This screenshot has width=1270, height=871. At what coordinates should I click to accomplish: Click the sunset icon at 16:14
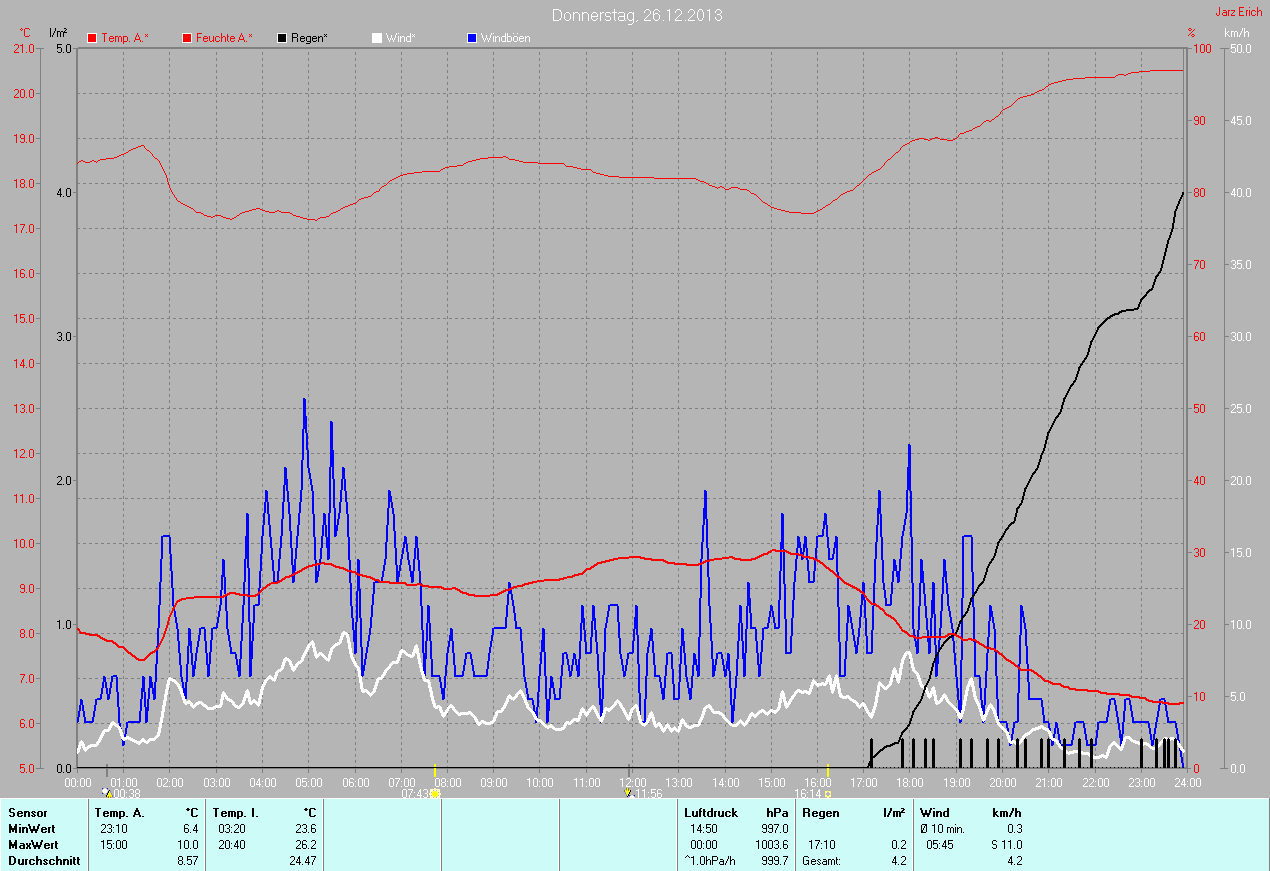pos(828,793)
